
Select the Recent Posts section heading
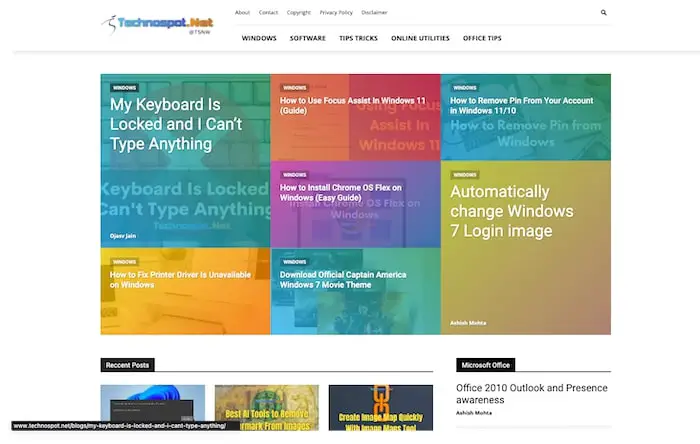127,365
